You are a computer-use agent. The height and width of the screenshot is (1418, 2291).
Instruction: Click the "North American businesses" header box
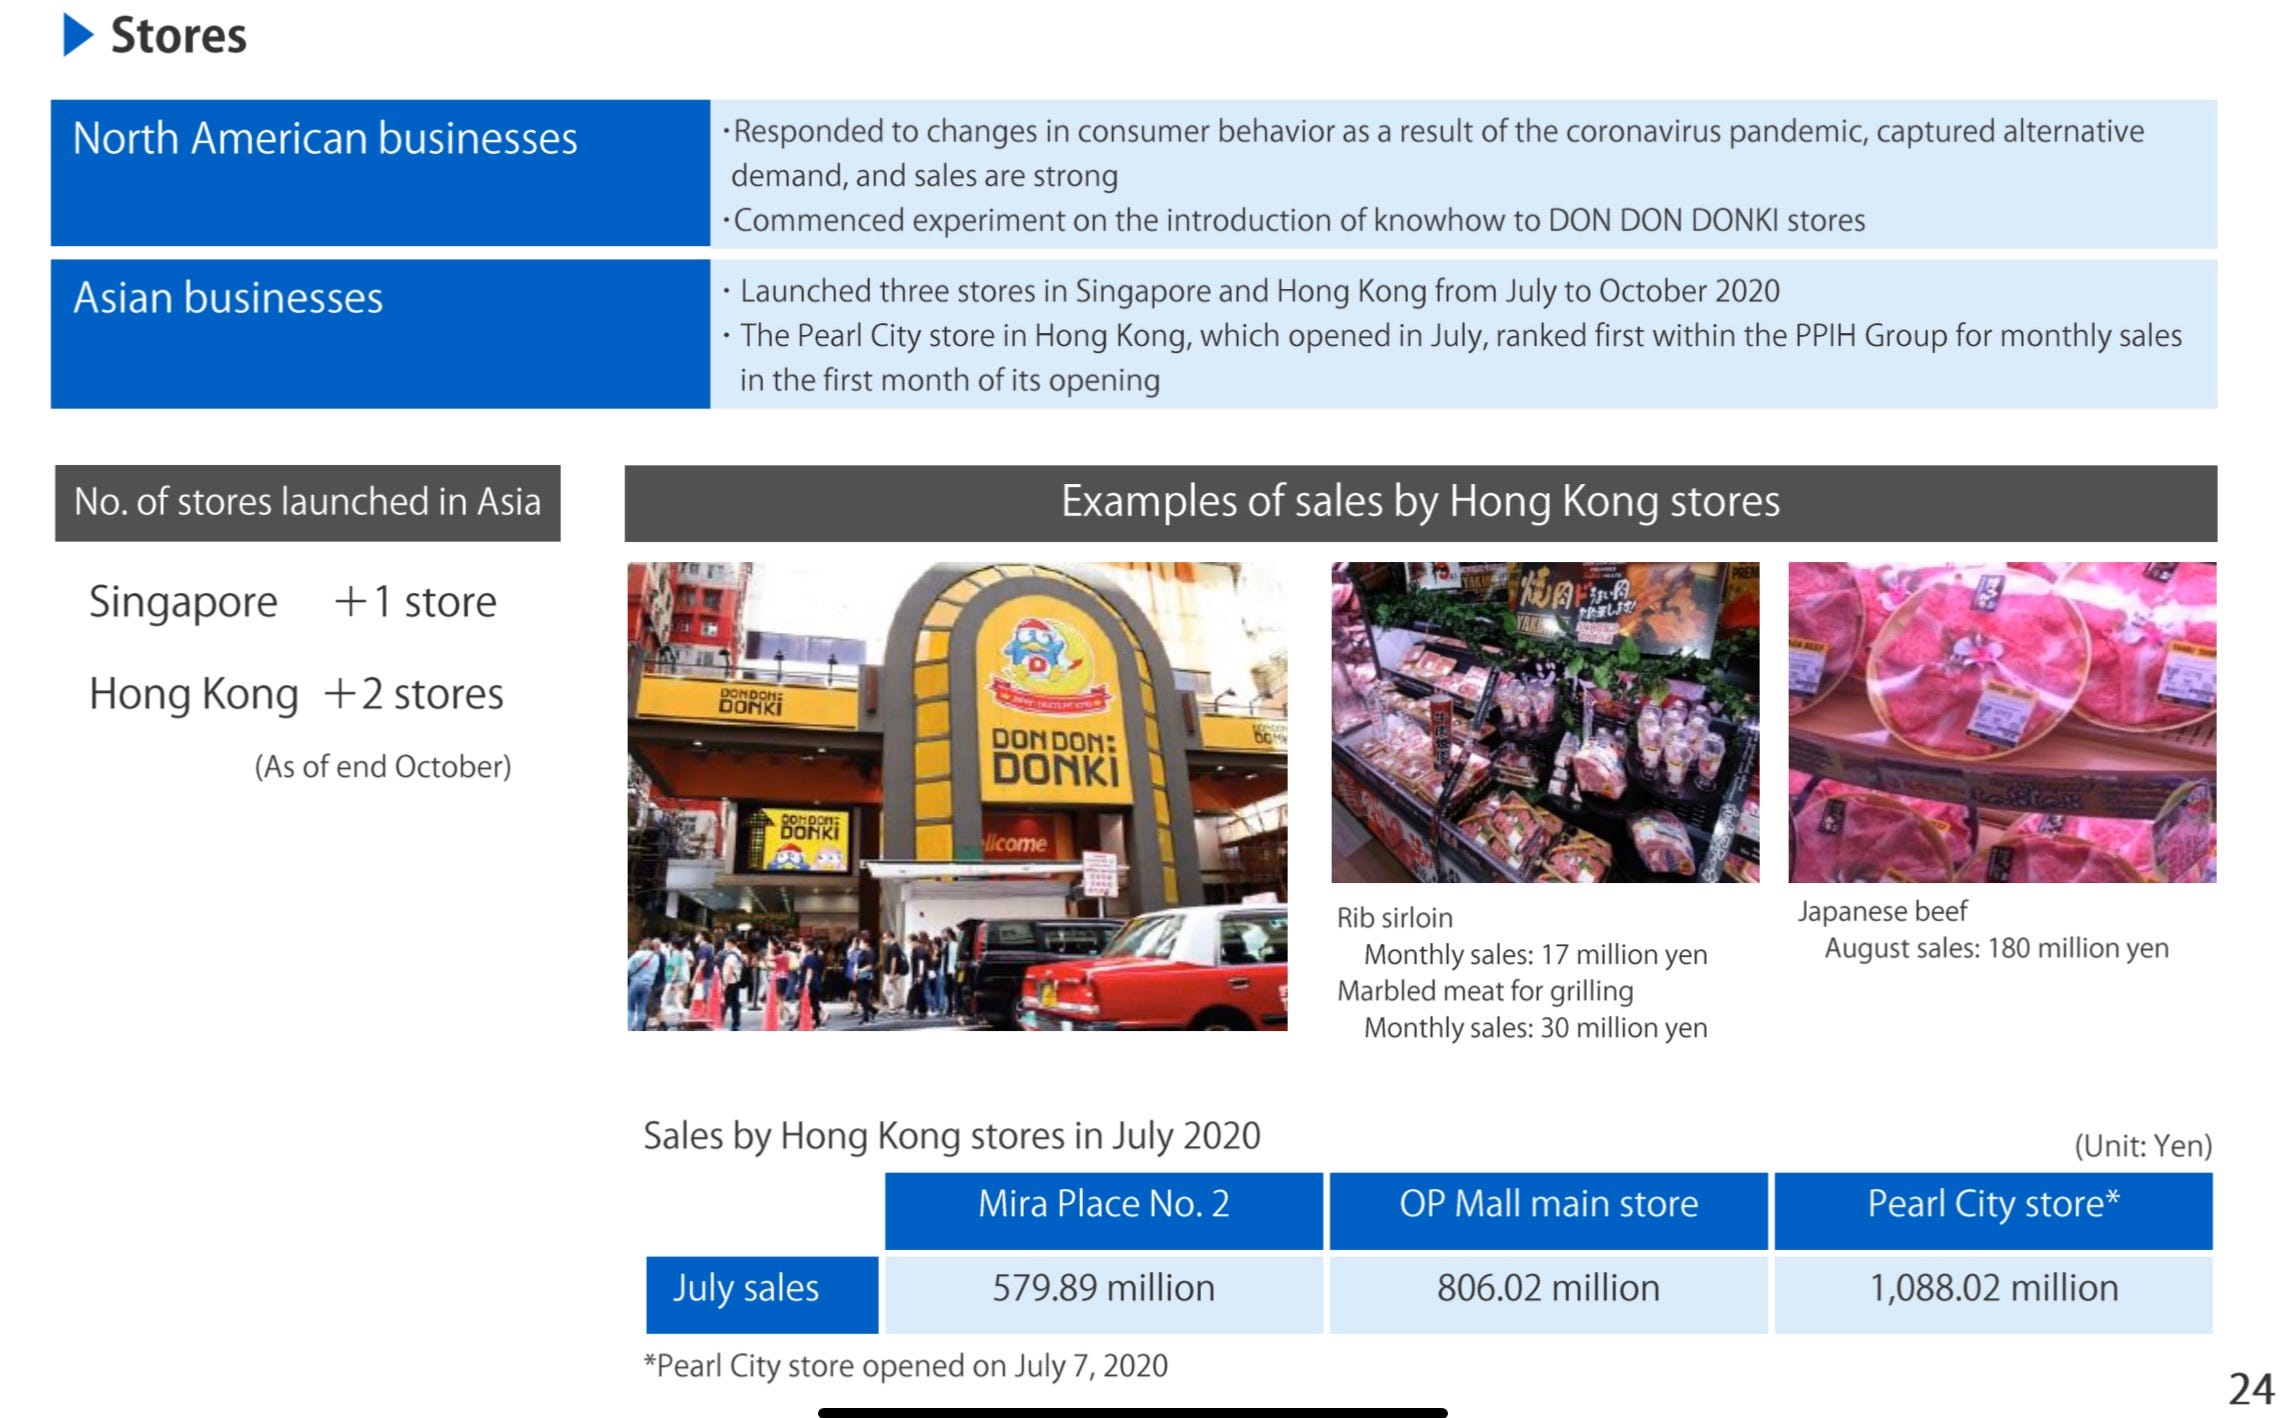380,172
